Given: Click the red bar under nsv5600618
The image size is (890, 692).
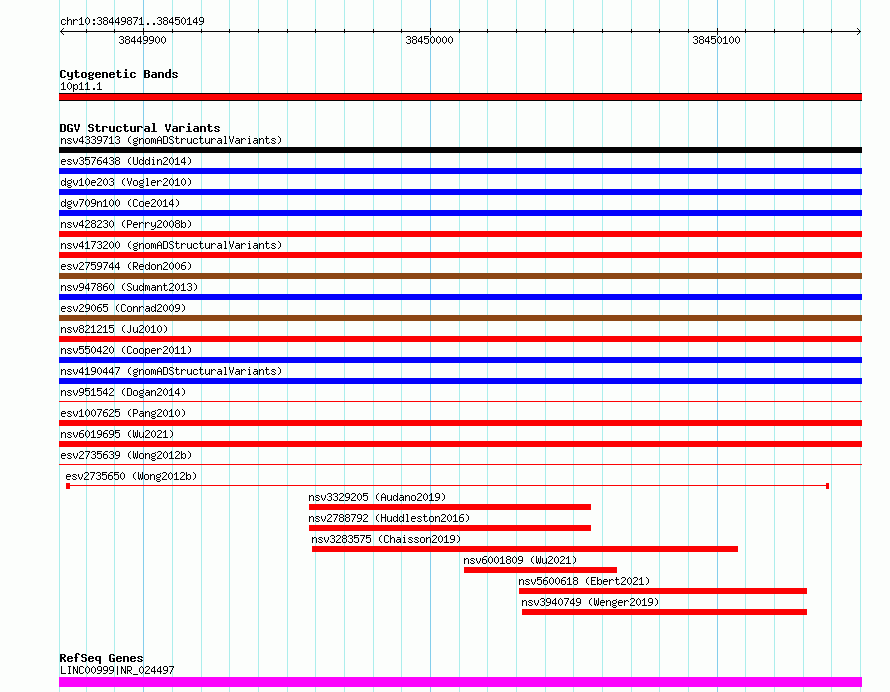Looking at the screenshot, I should click(663, 591).
